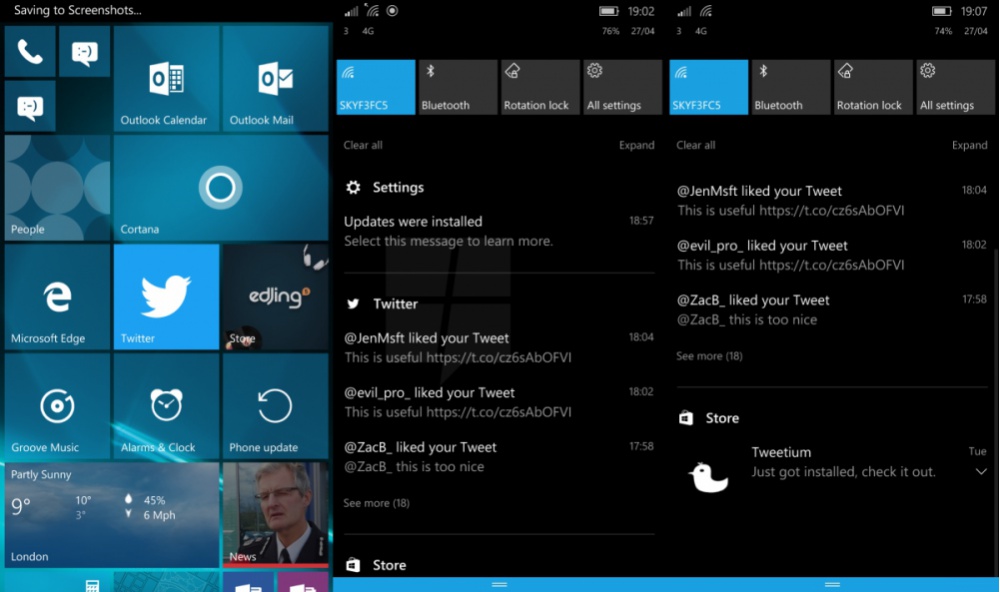This screenshot has height=592, width=1000.
Task: Toggle SKYF3FC5 Wi-Fi in 19:02 panel
Action: click(376, 87)
